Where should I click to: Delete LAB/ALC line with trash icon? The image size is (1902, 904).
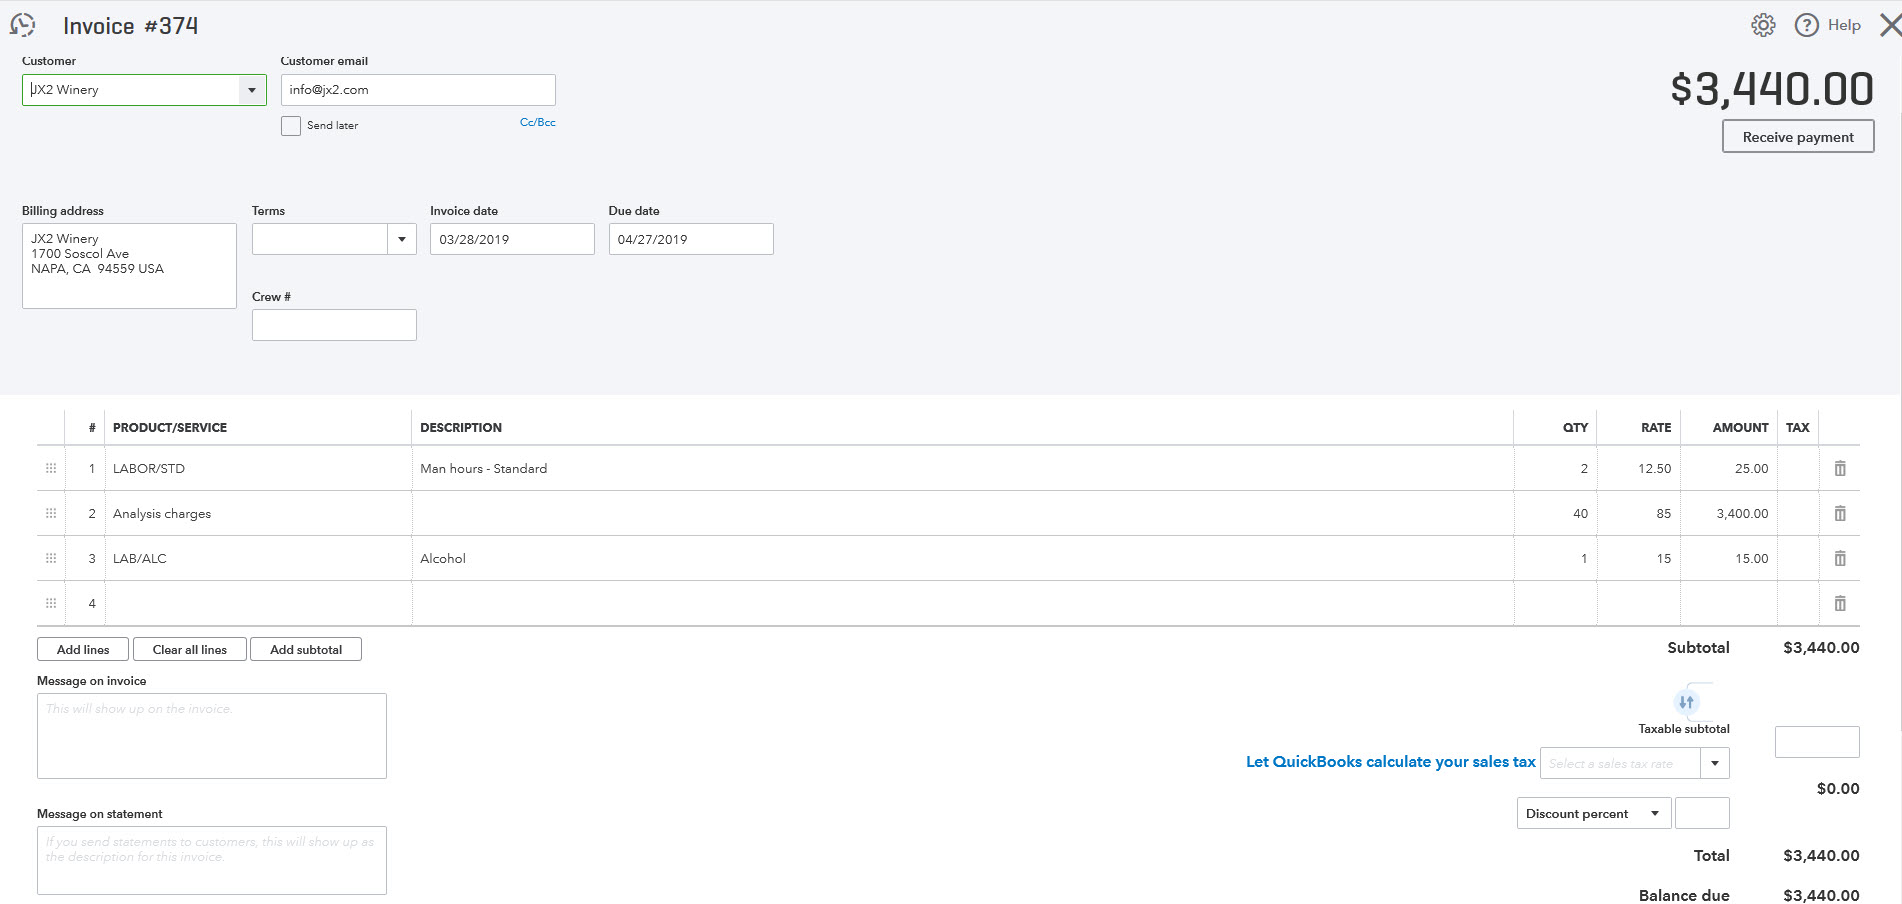pyautogui.click(x=1840, y=558)
